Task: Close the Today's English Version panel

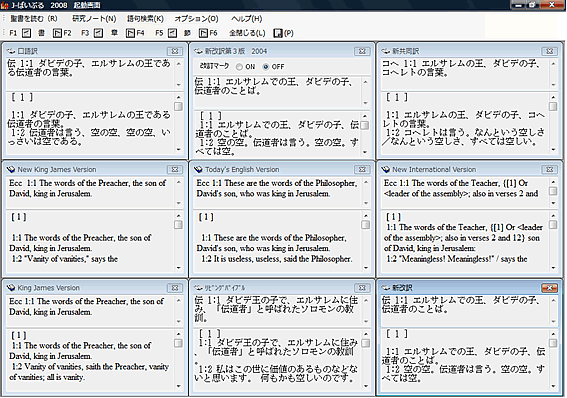Action: (362, 170)
